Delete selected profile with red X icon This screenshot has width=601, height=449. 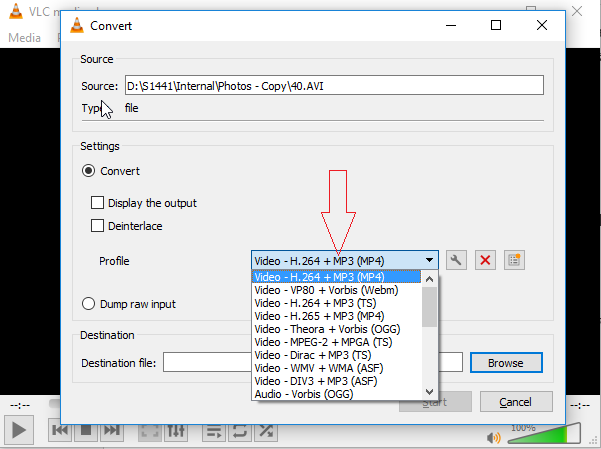click(485, 260)
